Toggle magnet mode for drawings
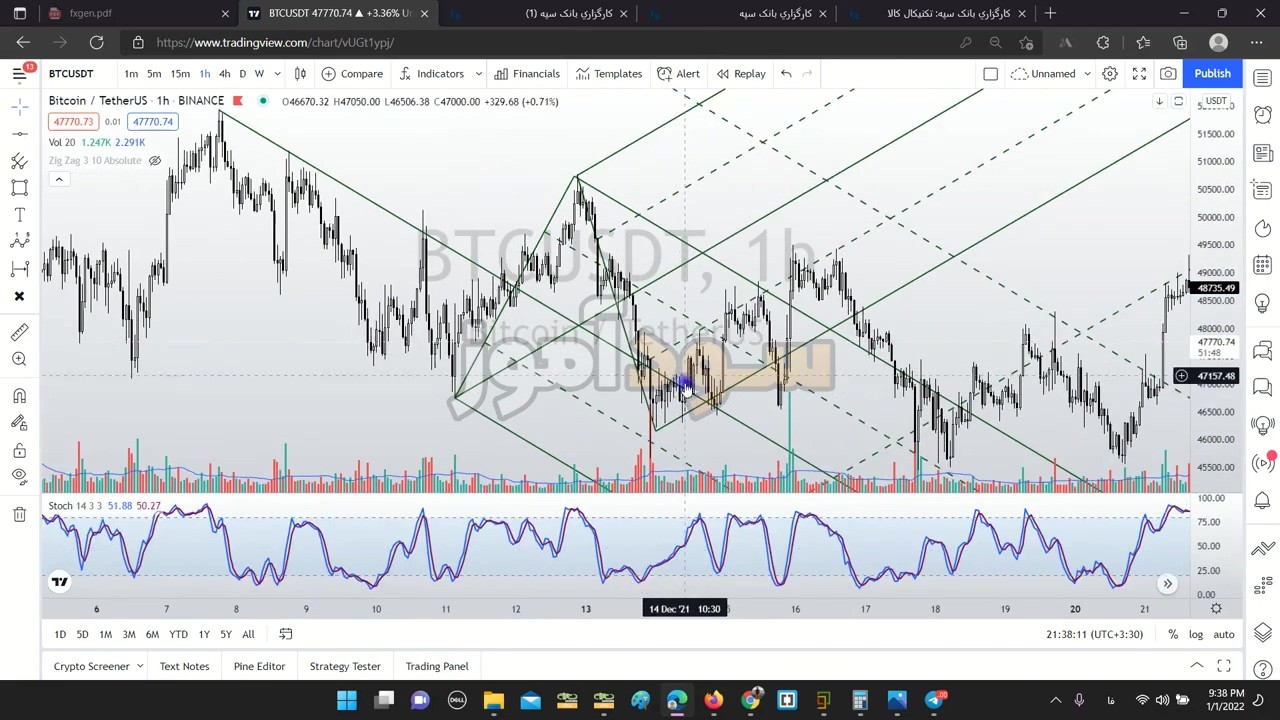Image resolution: width=1280 pixels, height=720 pixels. [19, 396]
